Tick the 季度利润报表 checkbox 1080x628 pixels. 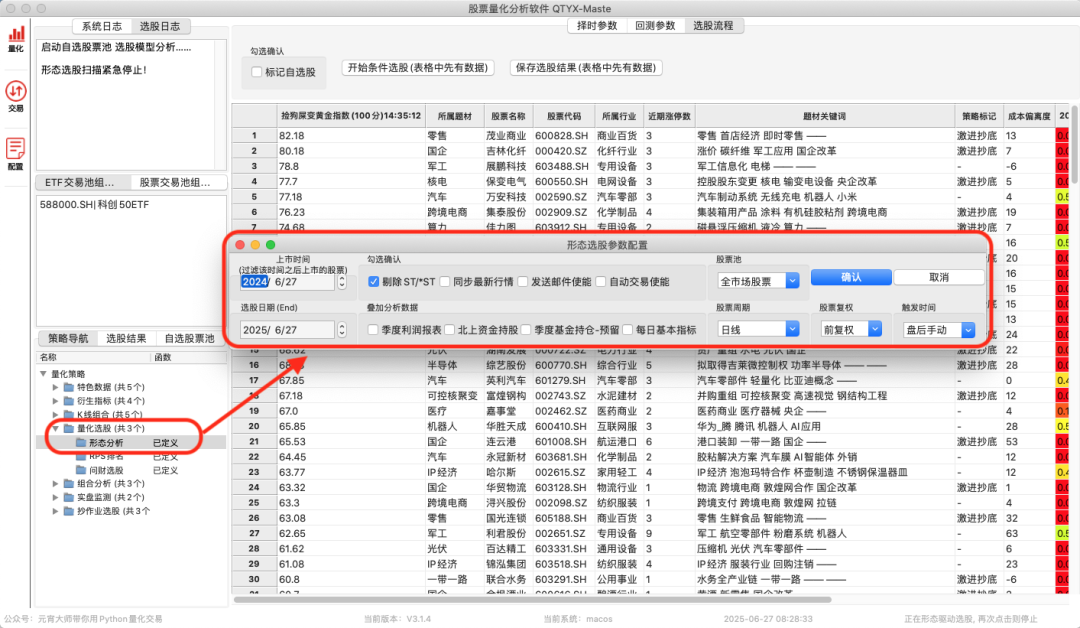click(x=373, y=330)
